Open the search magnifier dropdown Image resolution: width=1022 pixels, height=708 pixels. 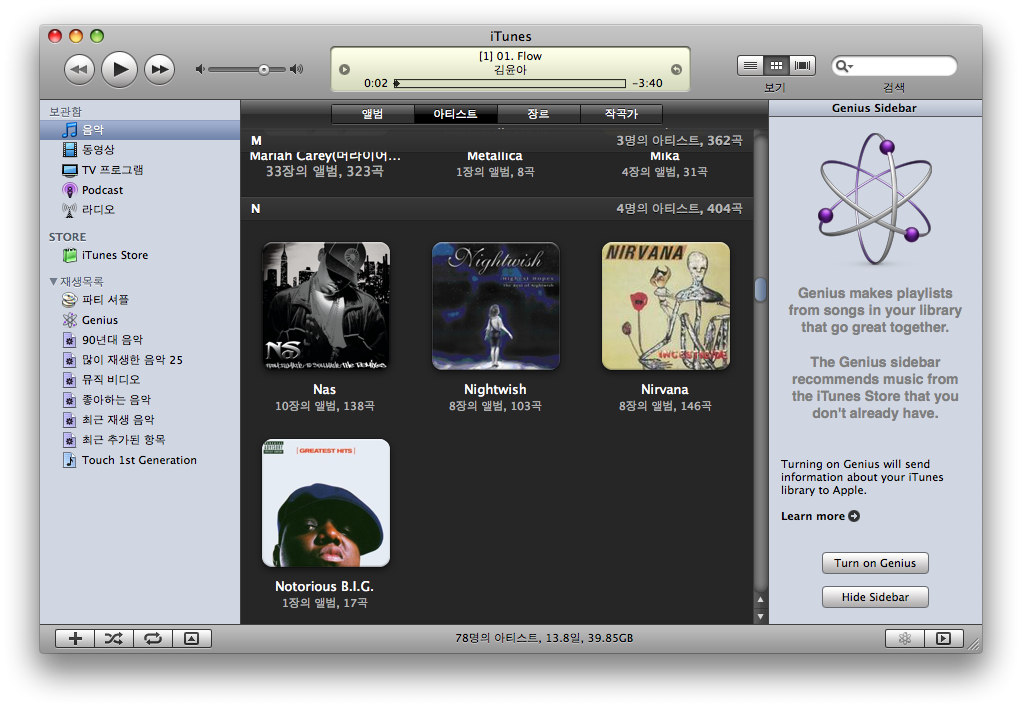coord(845,66)
